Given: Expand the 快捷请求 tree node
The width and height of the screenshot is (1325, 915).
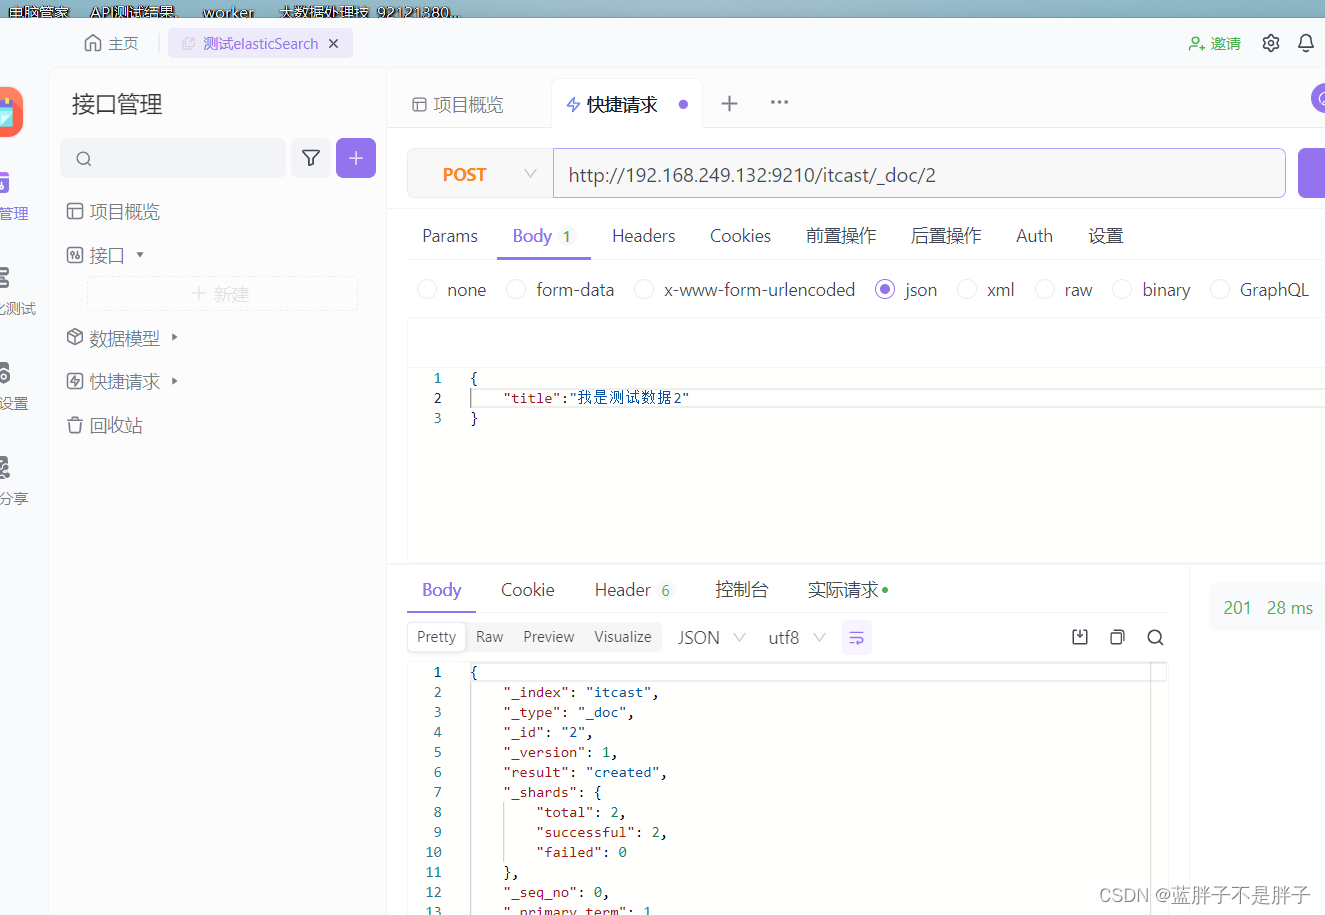Looking at the screenshot, I should point(175,381).
